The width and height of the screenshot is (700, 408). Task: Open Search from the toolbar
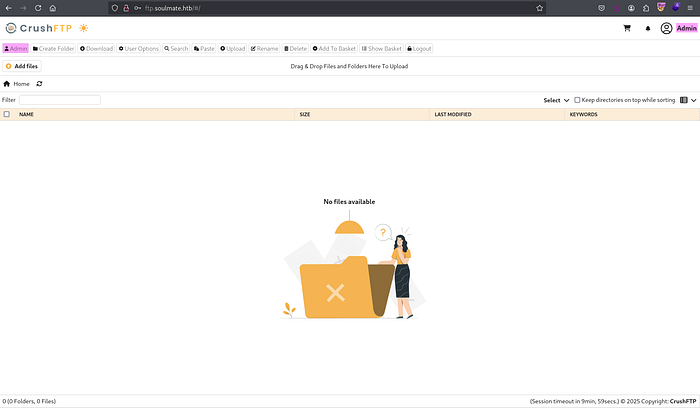point(176,48)
